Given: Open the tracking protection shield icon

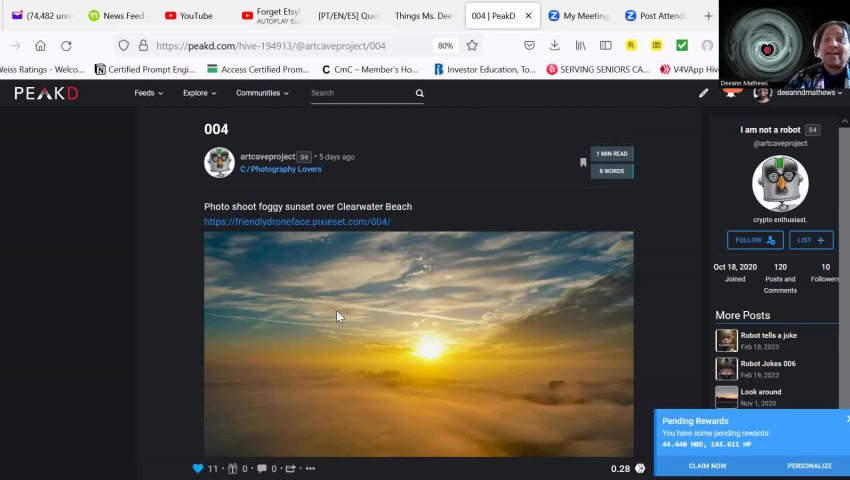Looking at the screenshot, I should 124,46.
